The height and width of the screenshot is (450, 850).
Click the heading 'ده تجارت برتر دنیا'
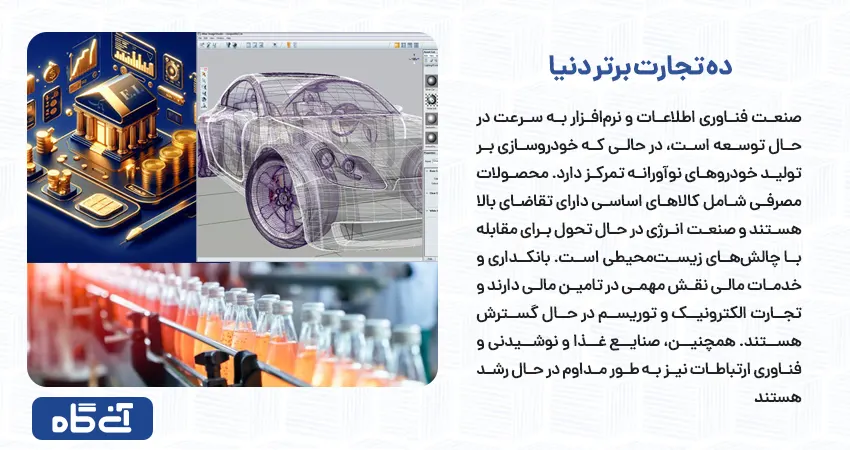[641, 66]
